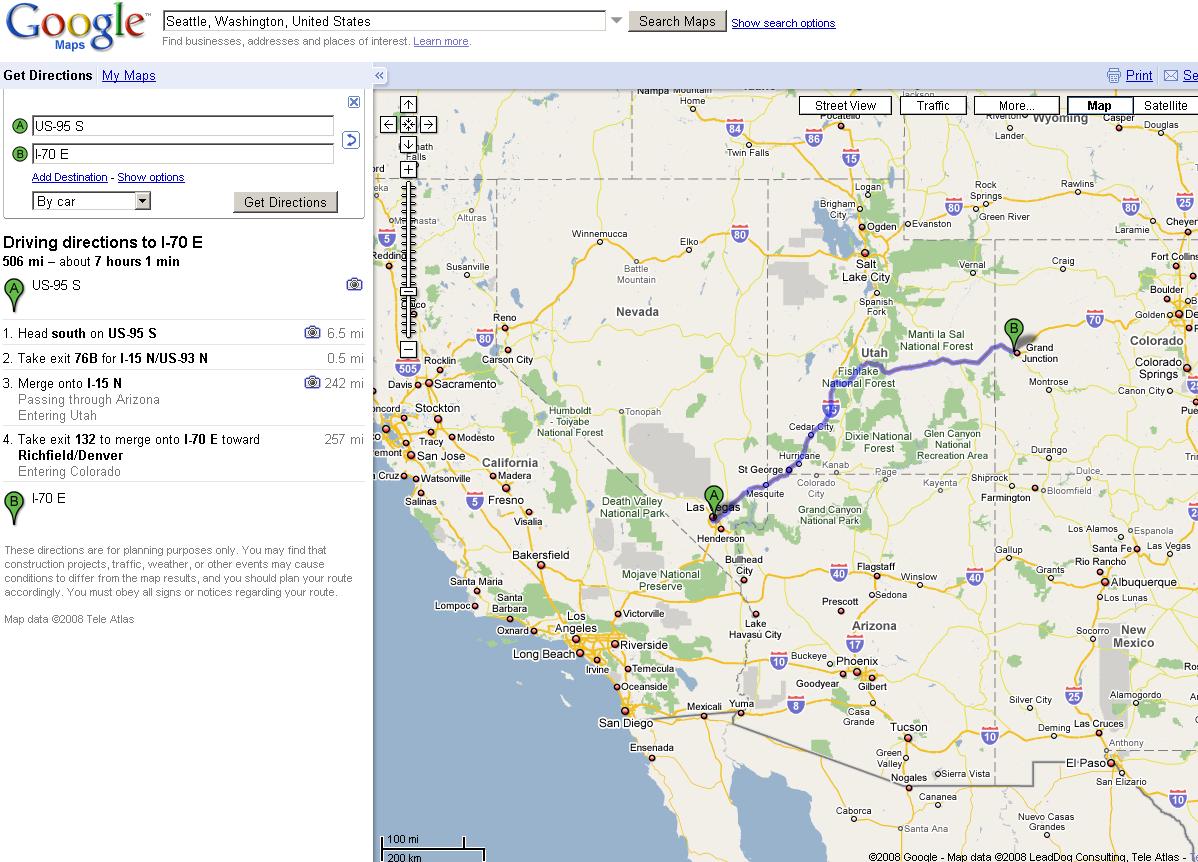This screenshot has width=1198, height=862.
Task: Open the search box suggestions dropdown arrow
Action: coord(617,21)
